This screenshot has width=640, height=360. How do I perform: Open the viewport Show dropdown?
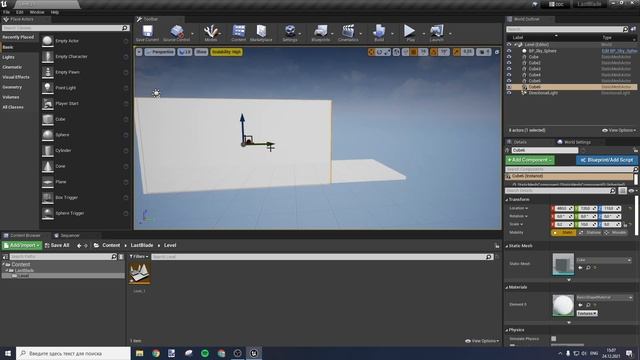tap(201, 52)
